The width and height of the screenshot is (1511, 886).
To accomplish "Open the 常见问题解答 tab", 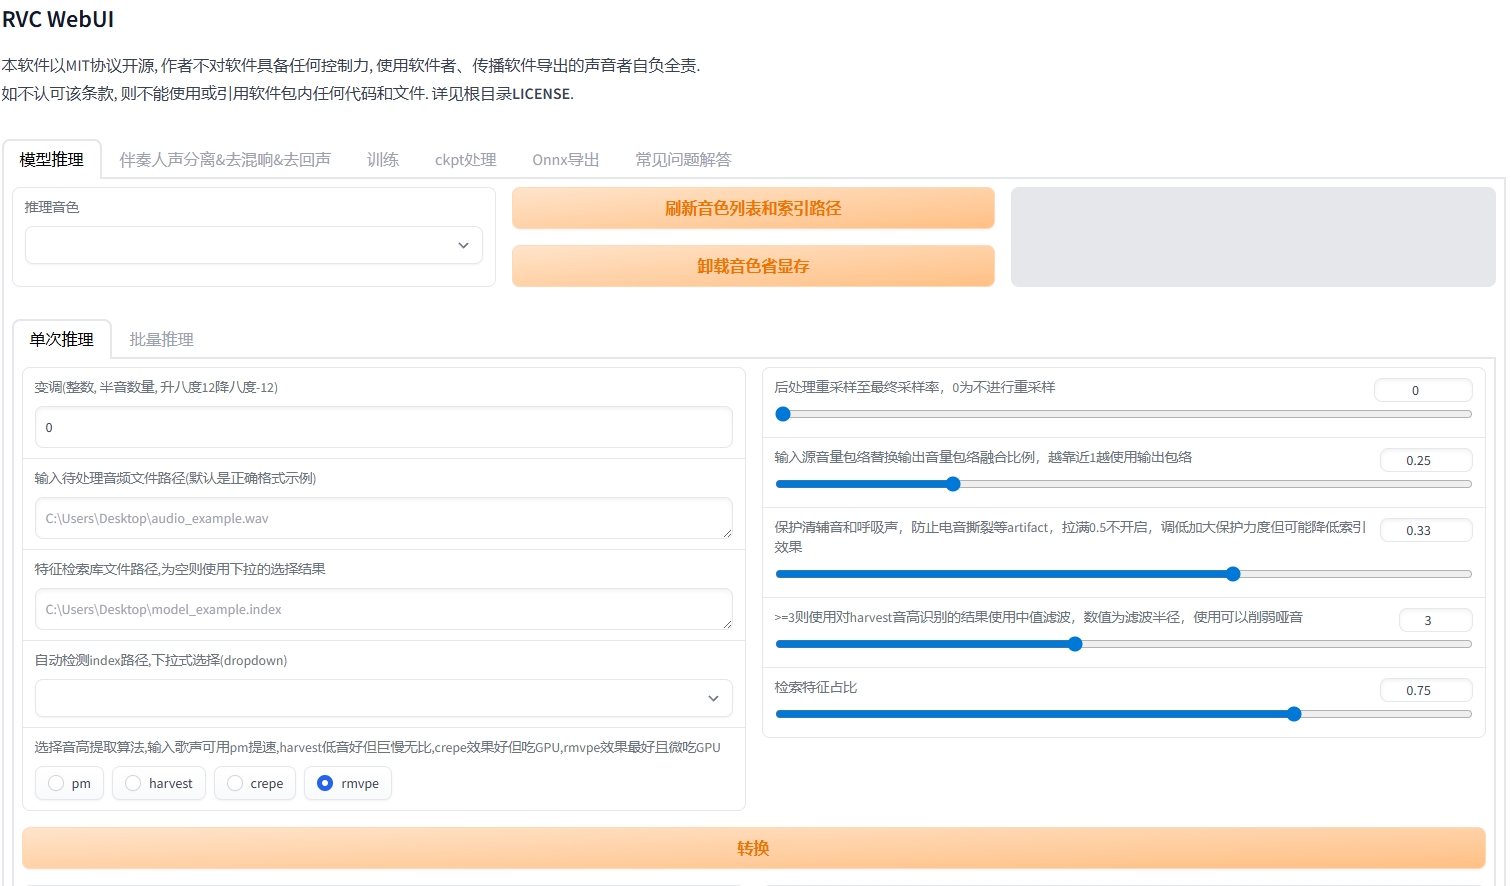I will [x=682, y=159].
